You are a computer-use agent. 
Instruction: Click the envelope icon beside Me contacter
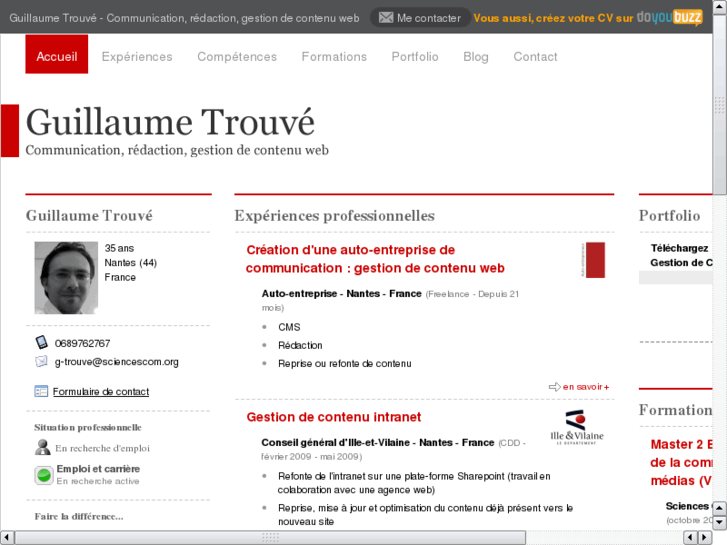(x=386, y=18)
